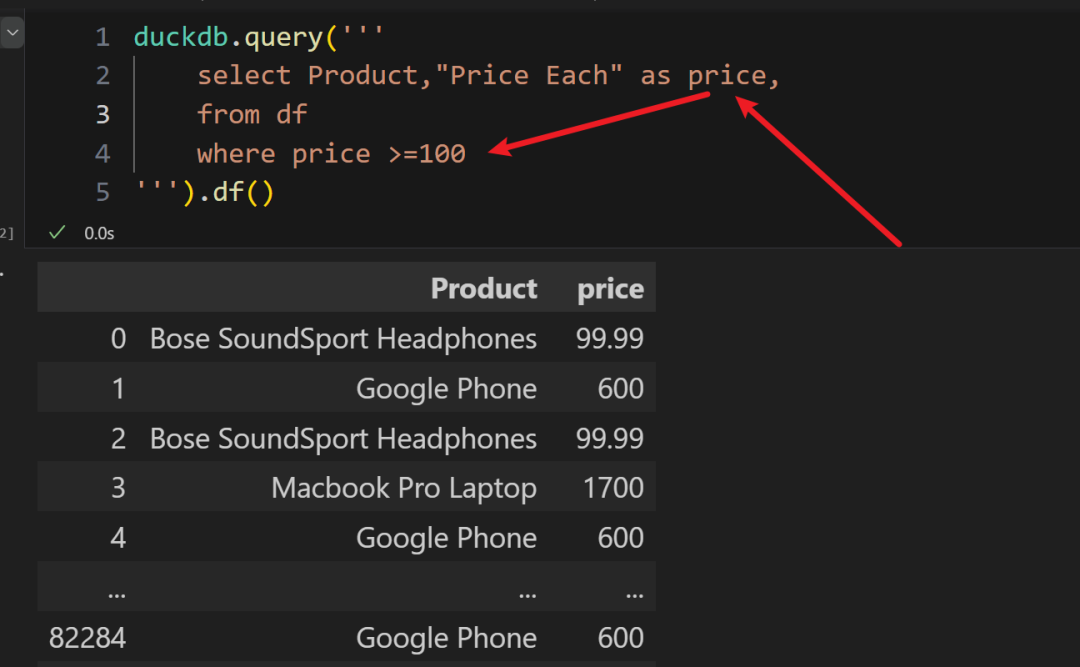The height and width of the screenshot is (667, 1080).
Task: Place cursor on "where price >=100" line
Action: (x=331, y=154)
